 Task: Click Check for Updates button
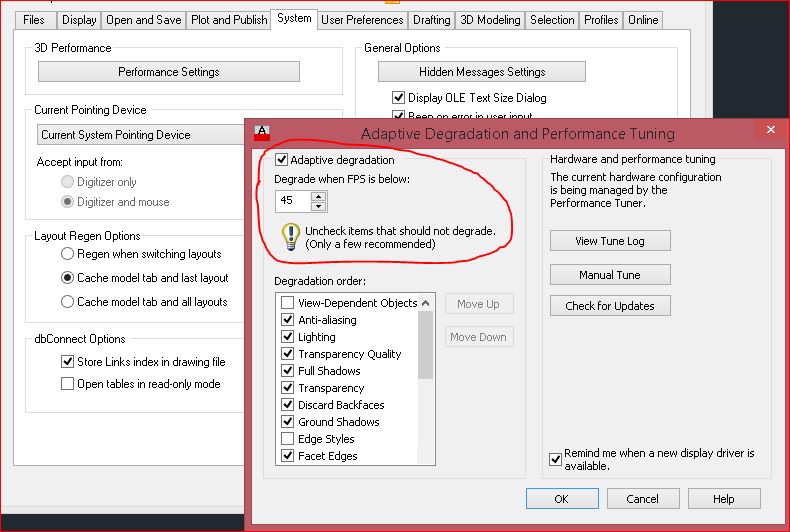[x=610, y=306]
